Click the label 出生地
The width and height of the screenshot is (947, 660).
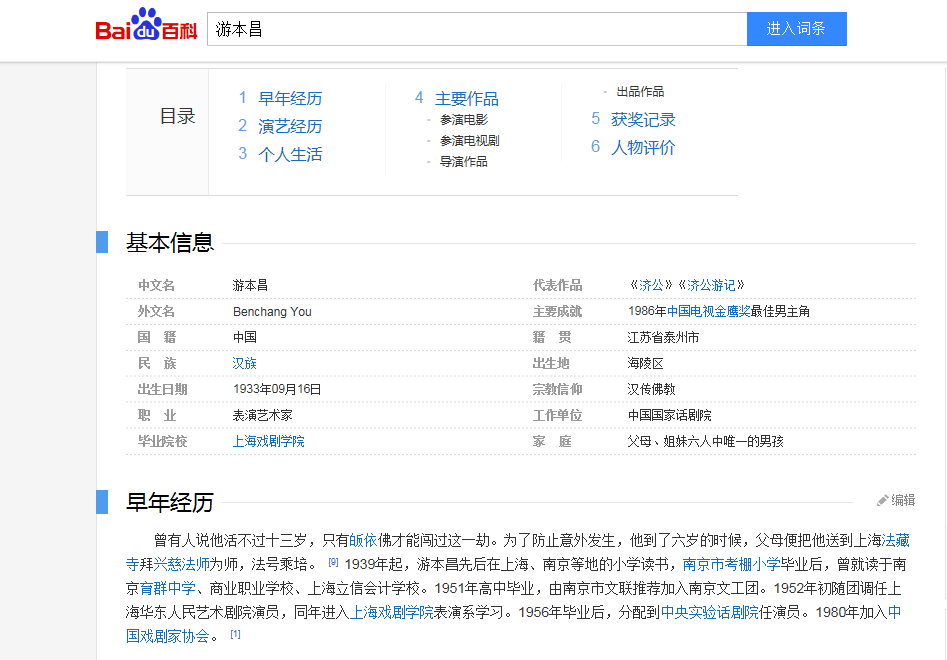(551, 364)
